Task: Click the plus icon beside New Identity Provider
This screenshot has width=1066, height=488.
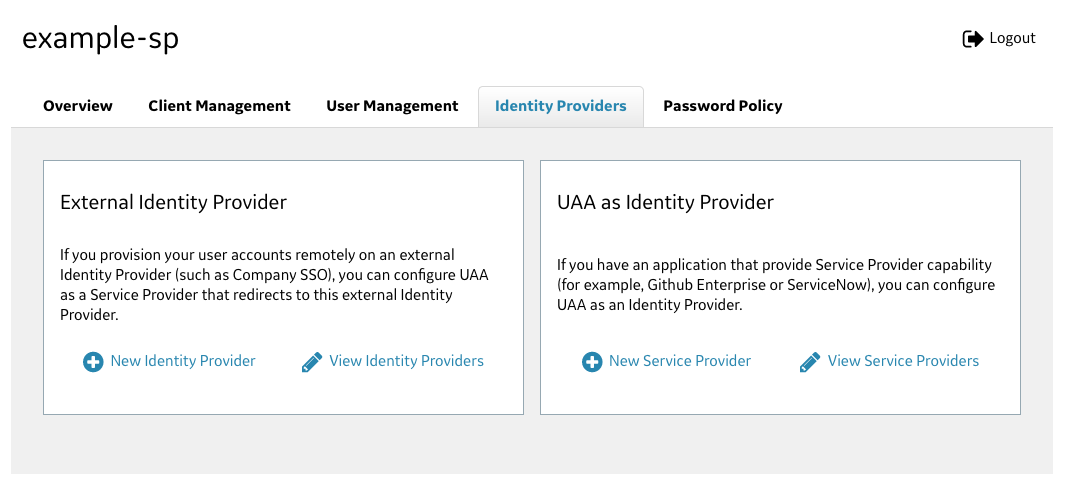Action: tap(93, 362)
